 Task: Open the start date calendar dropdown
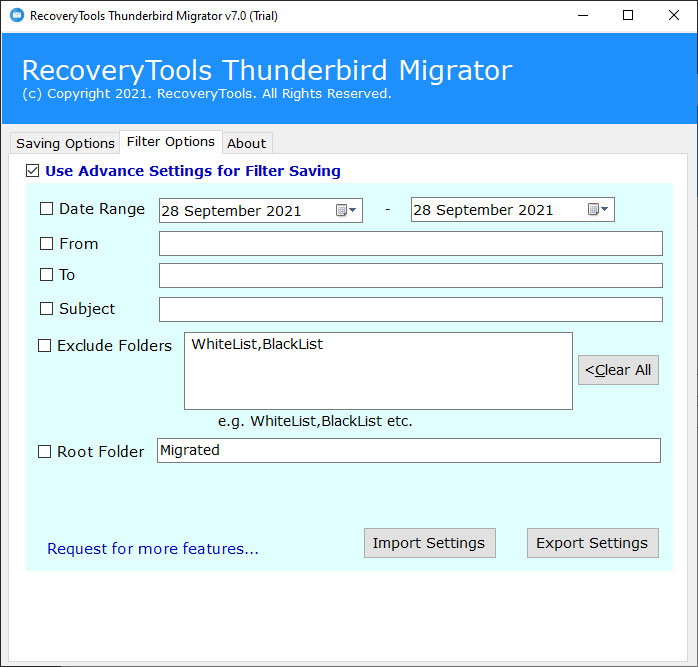click(x=345, y=210)
